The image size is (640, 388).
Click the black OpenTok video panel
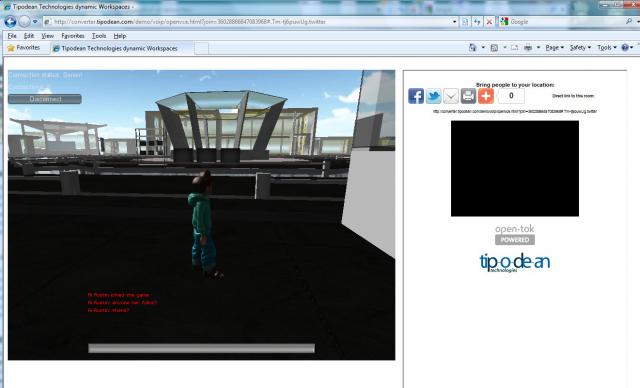[x=515, y=169]
